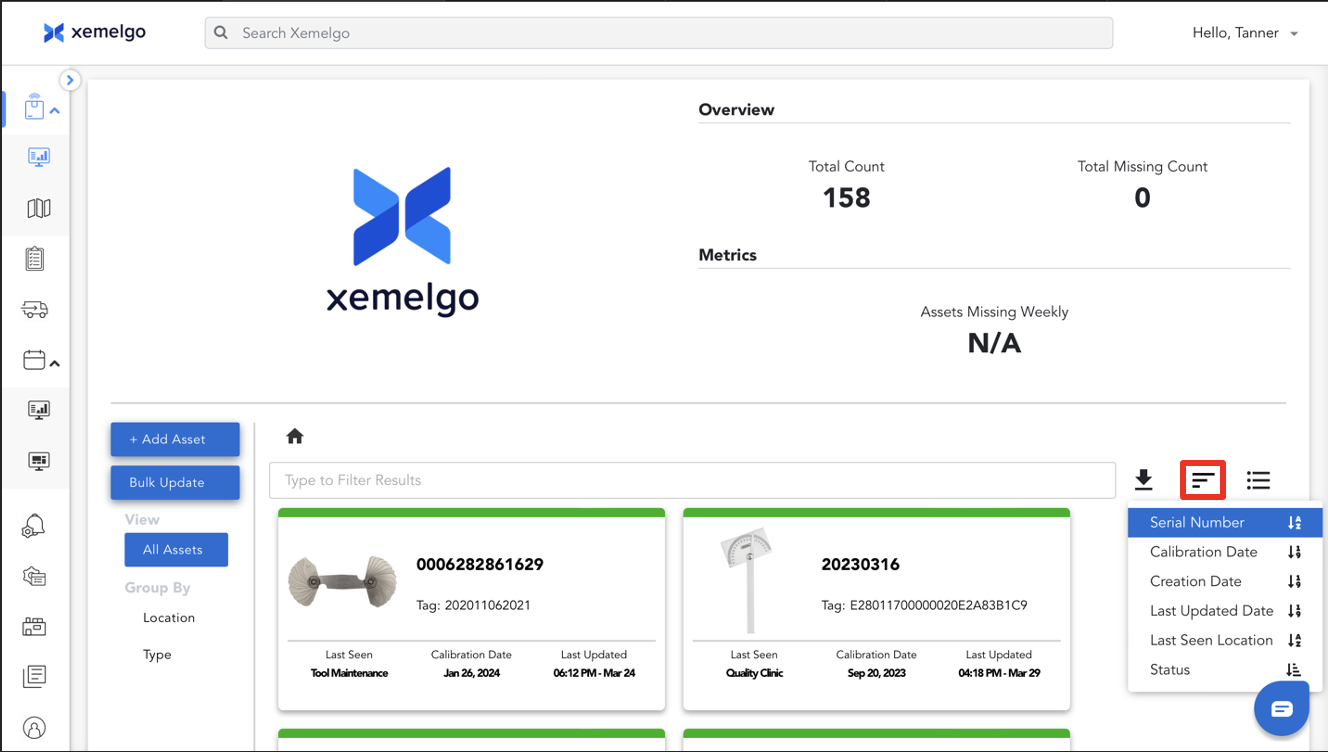The width and height of the screenshot is (1328, 752).
Task: Sort by Last Seen Location
Action: tap(1225, 640)
